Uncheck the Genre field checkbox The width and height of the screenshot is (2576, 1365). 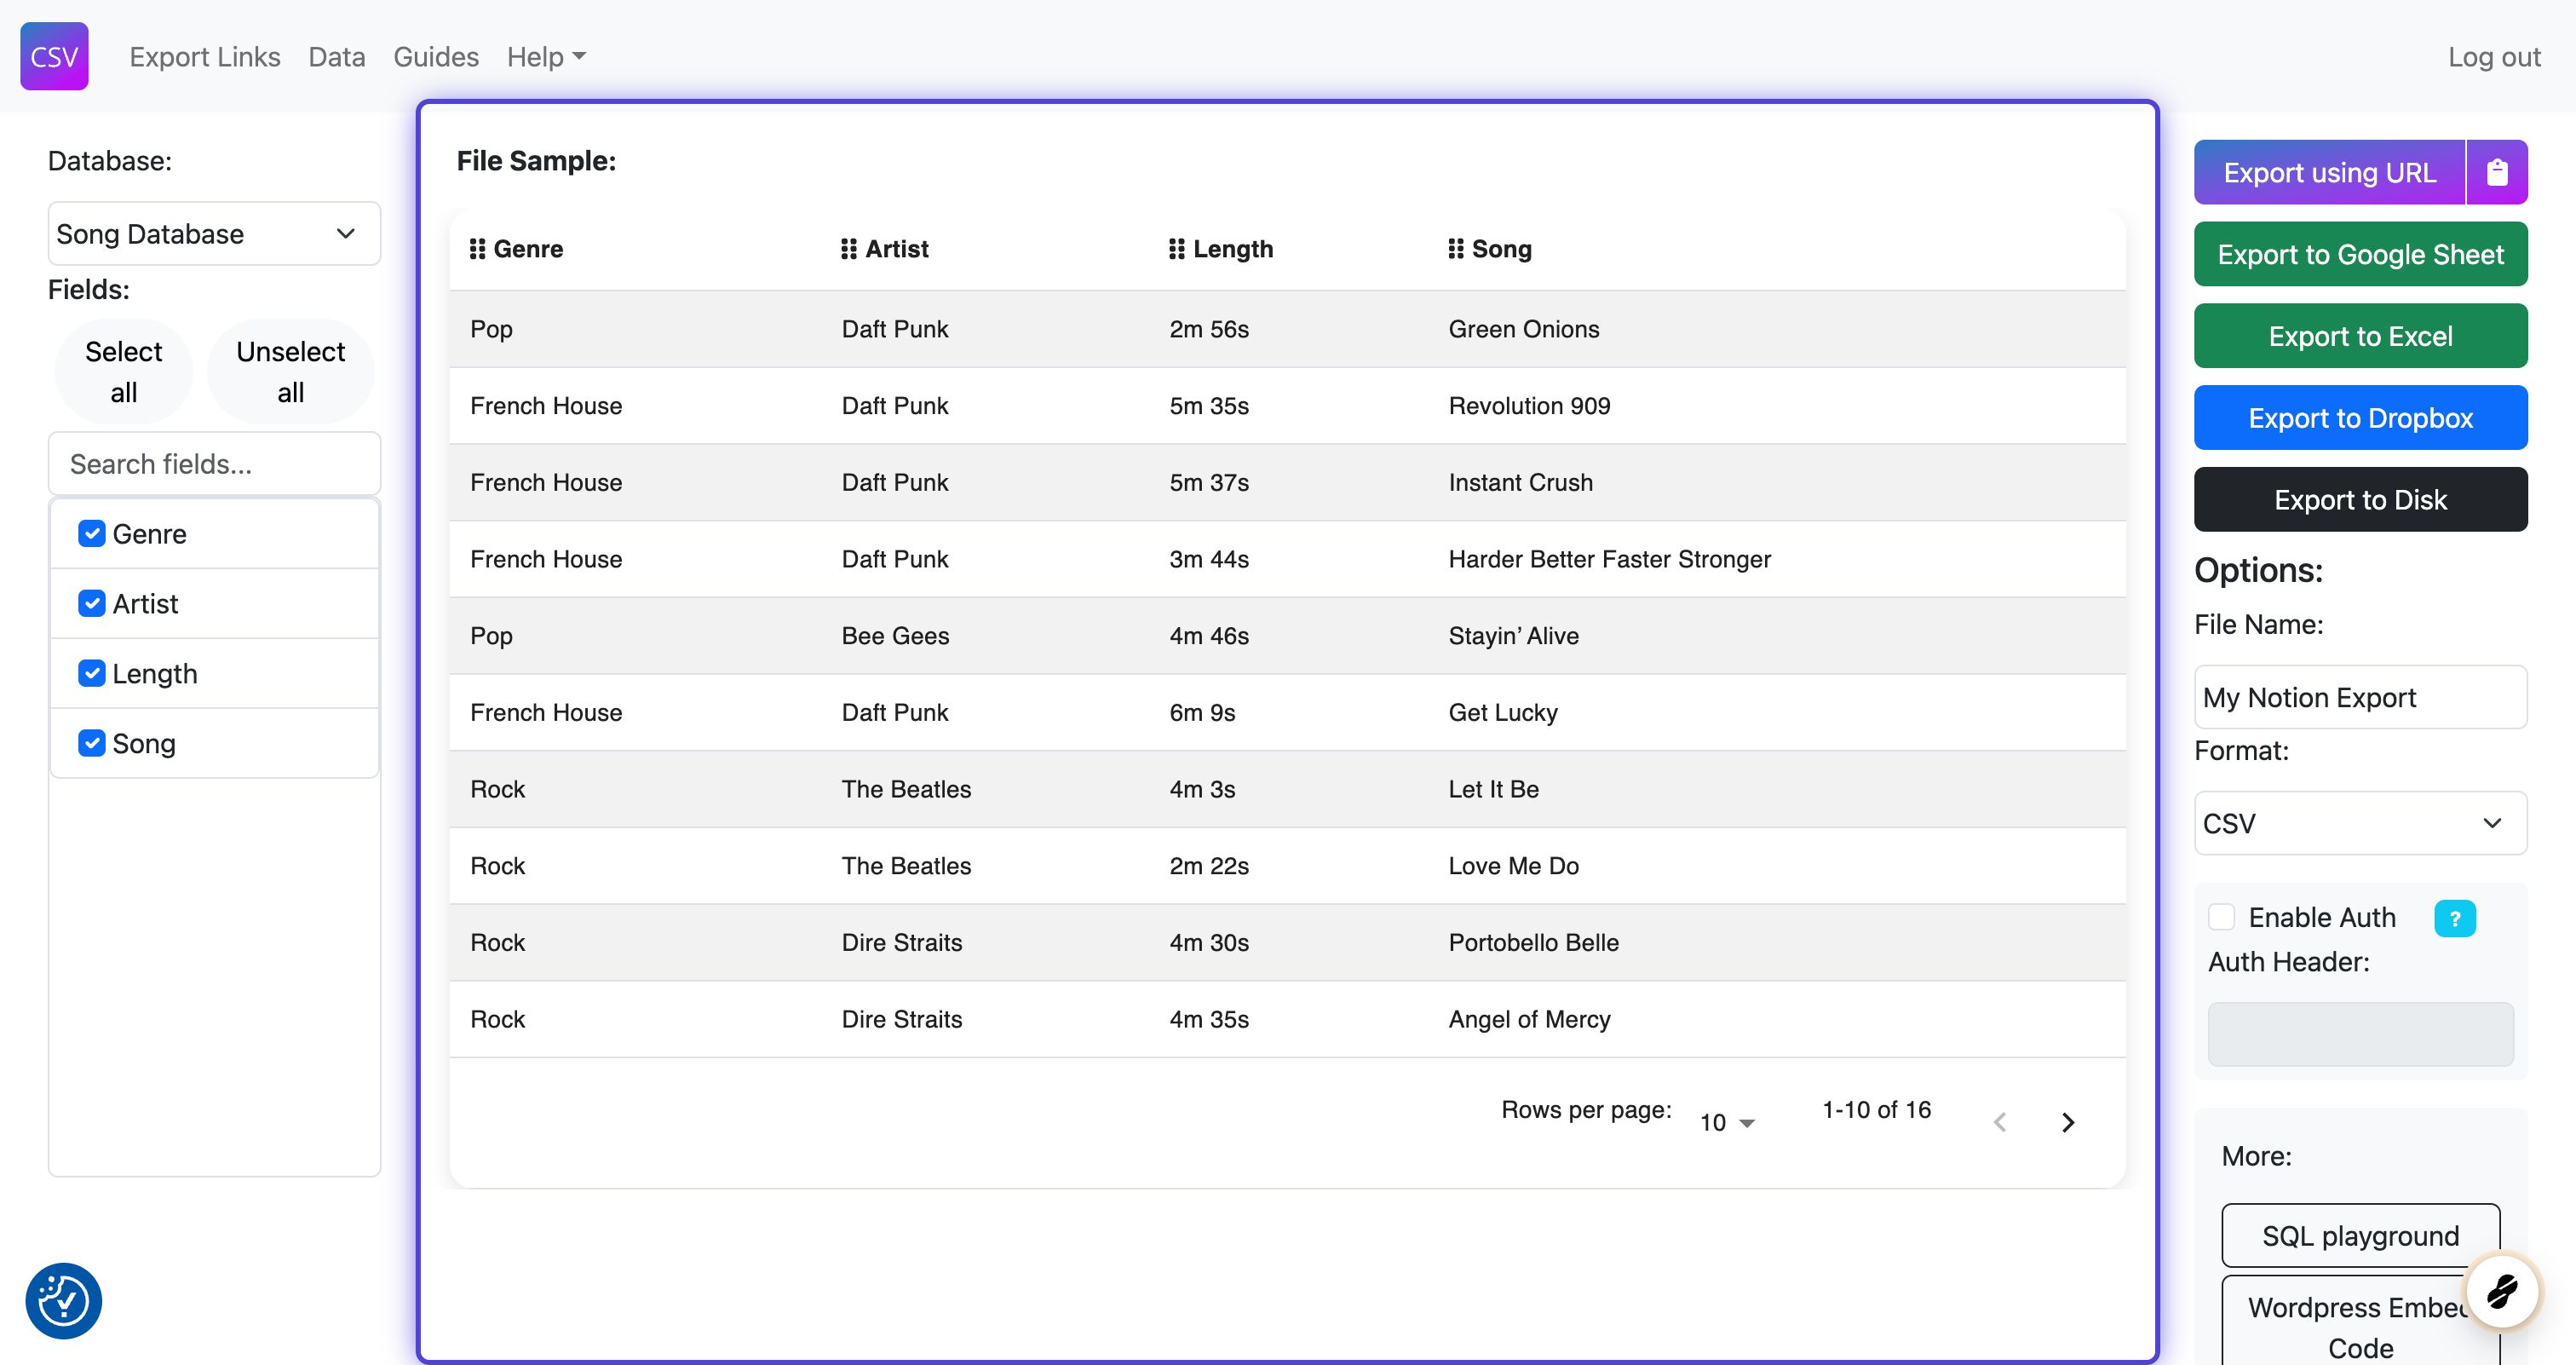92,534
